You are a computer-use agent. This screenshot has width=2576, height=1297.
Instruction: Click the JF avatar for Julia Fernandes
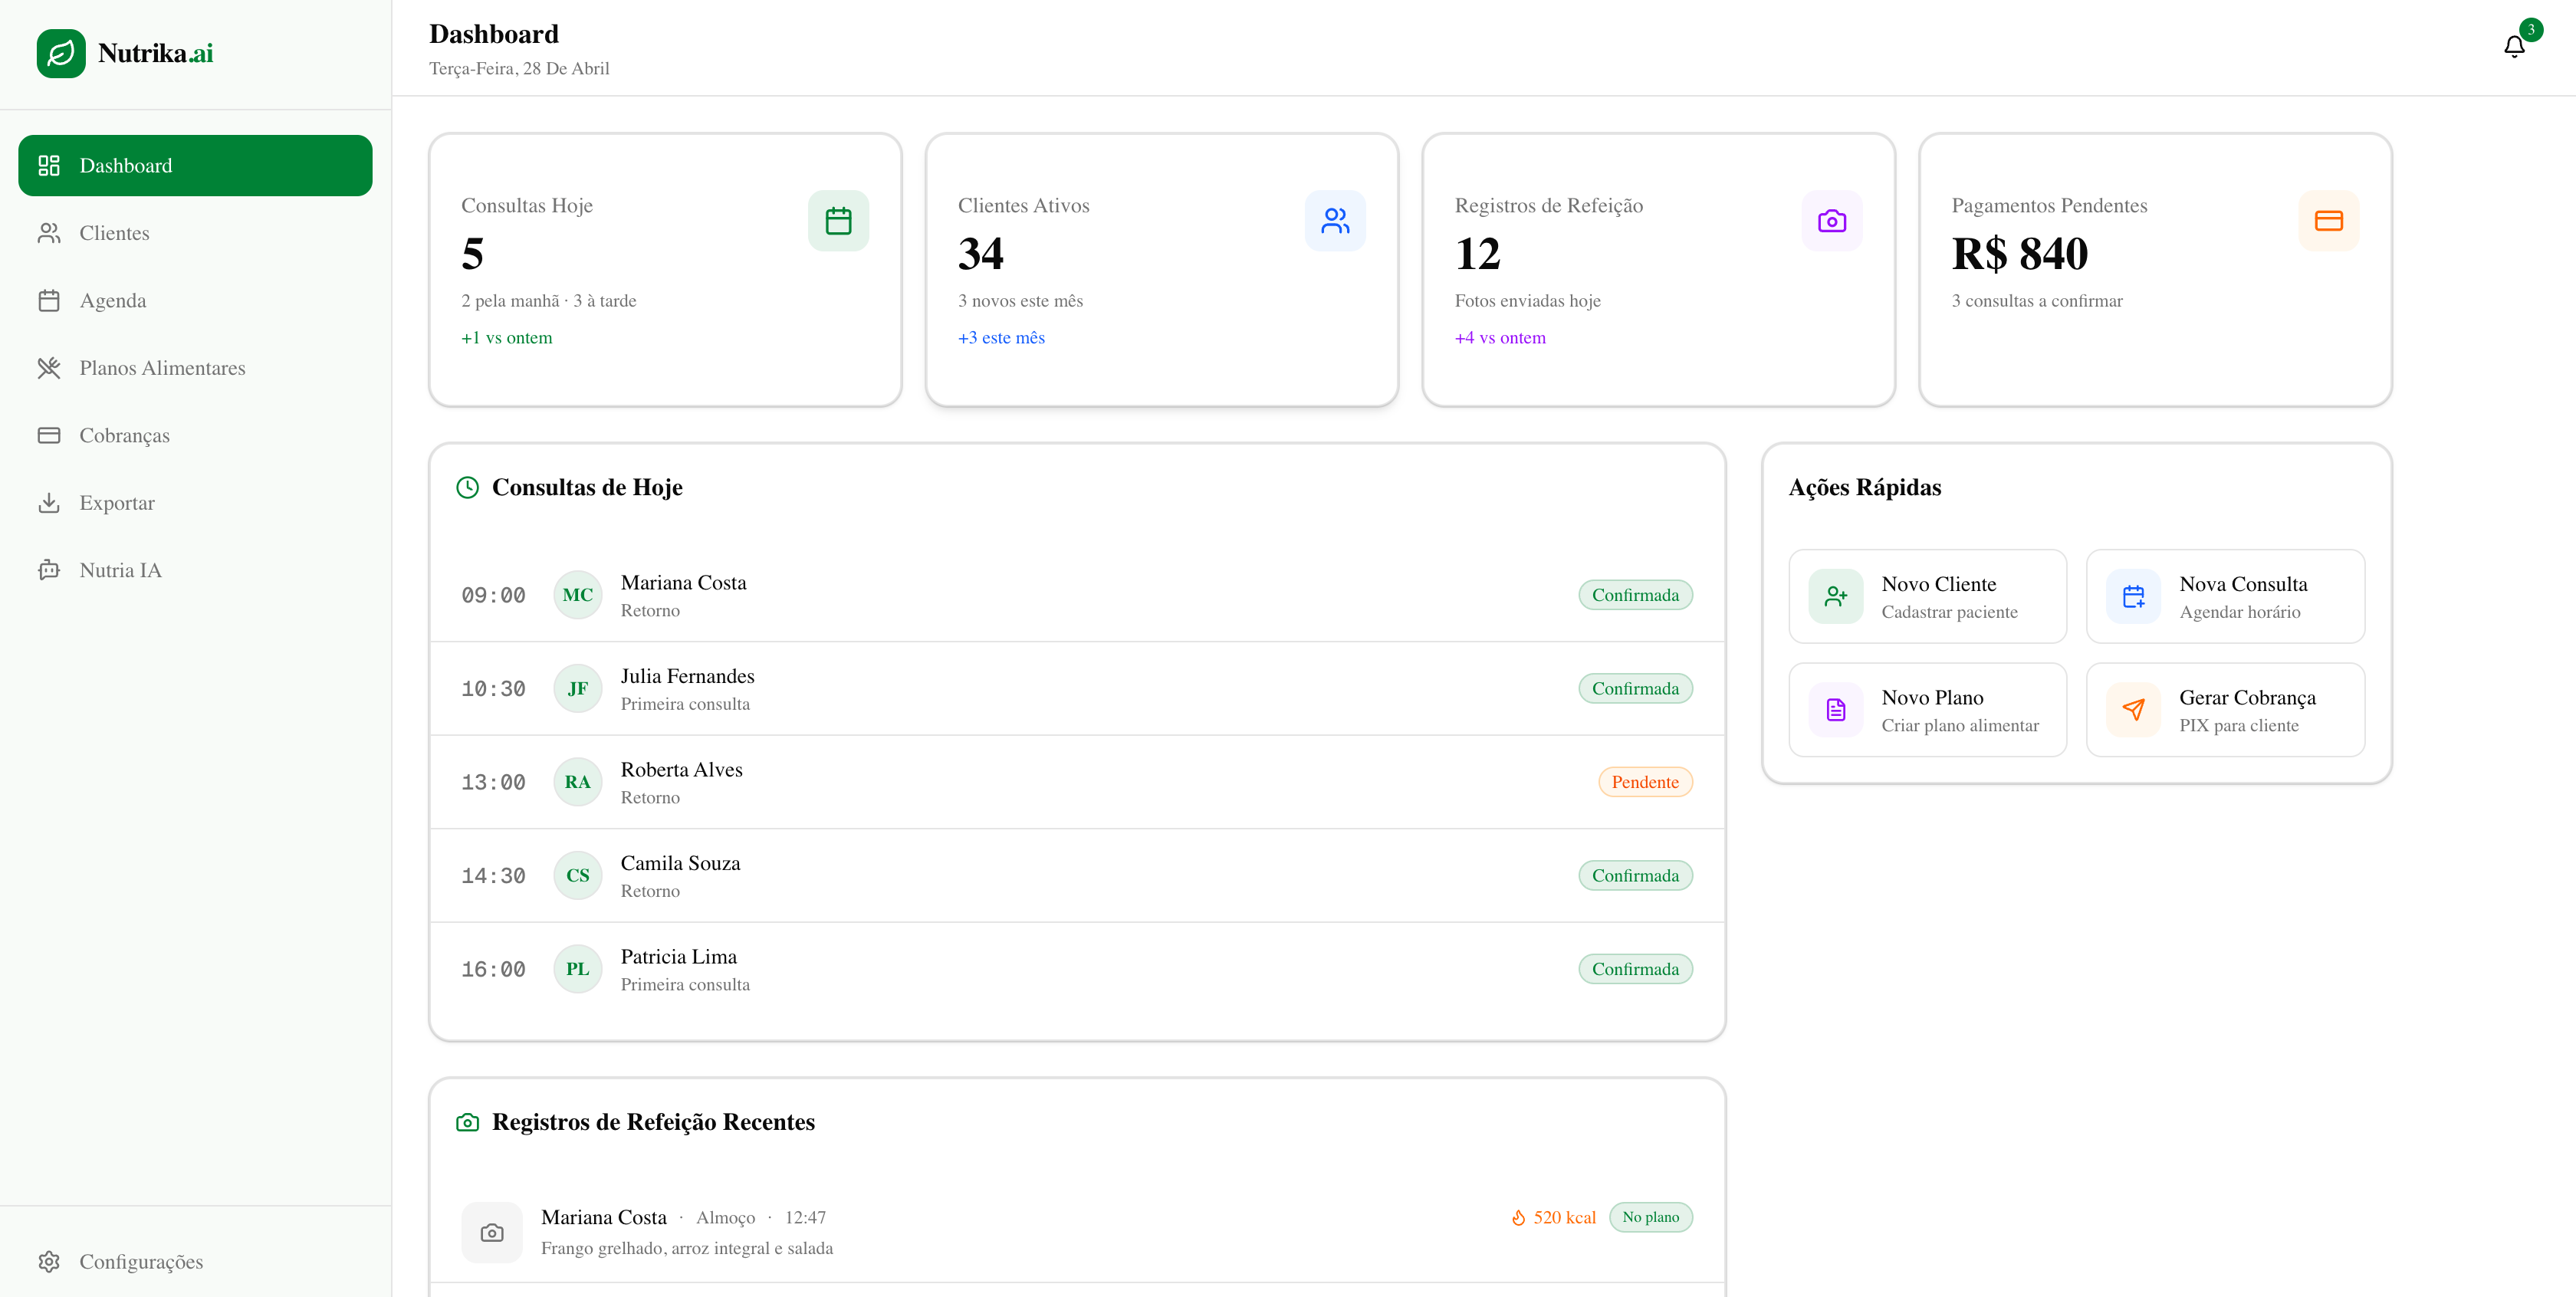(x=578, y=689)
